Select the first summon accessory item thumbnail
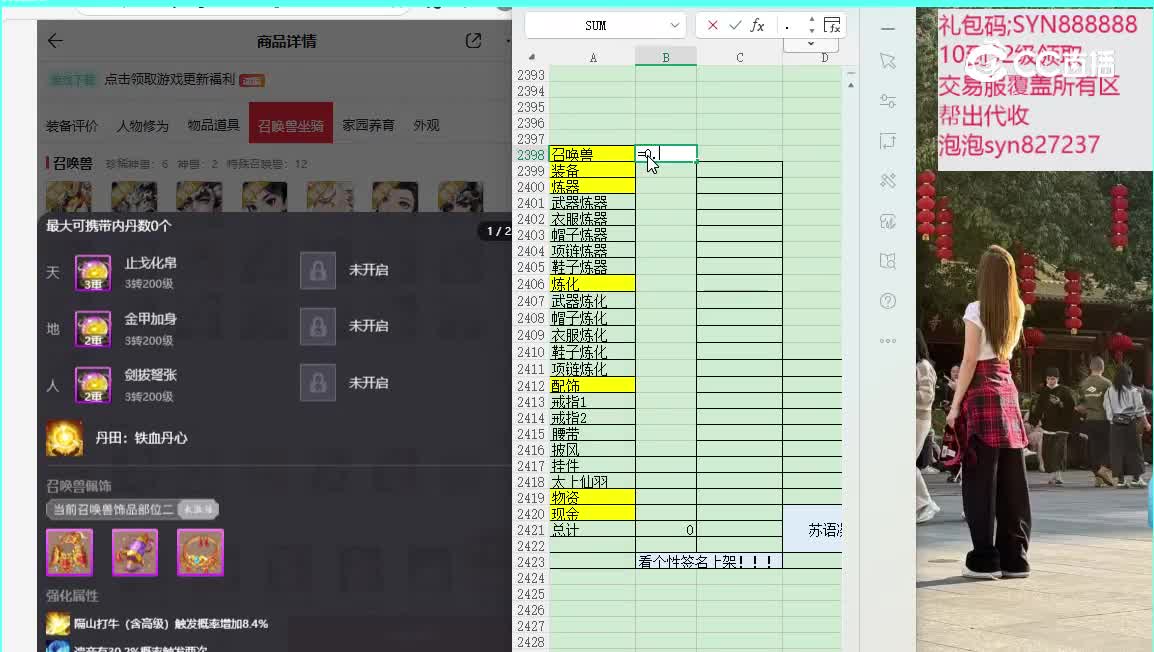Viewport: 1154px width, 652px height. click(x=69, y=552)
